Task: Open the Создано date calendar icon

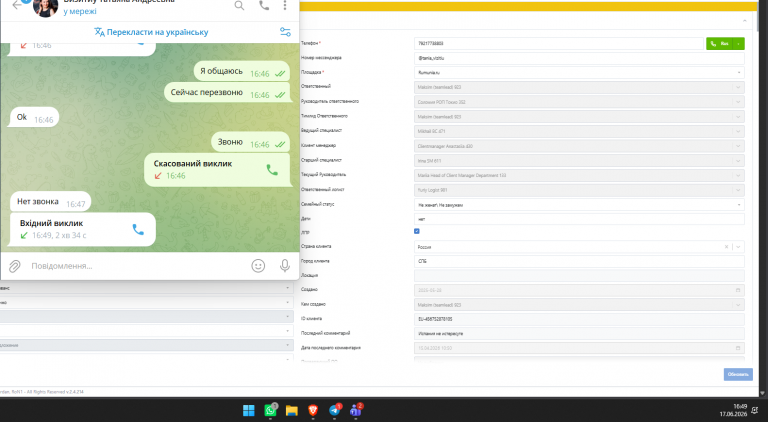Action: [x=738, y=290]
